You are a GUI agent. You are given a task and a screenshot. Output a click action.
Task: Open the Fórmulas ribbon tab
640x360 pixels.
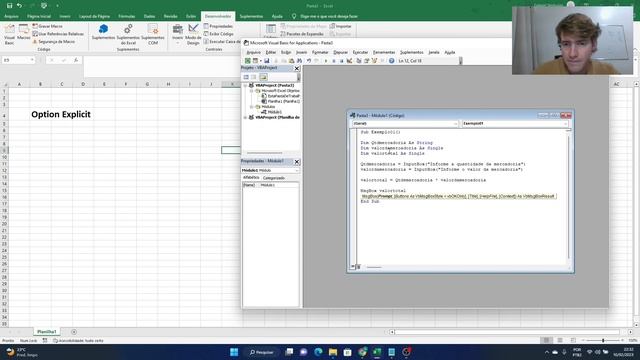127,16
